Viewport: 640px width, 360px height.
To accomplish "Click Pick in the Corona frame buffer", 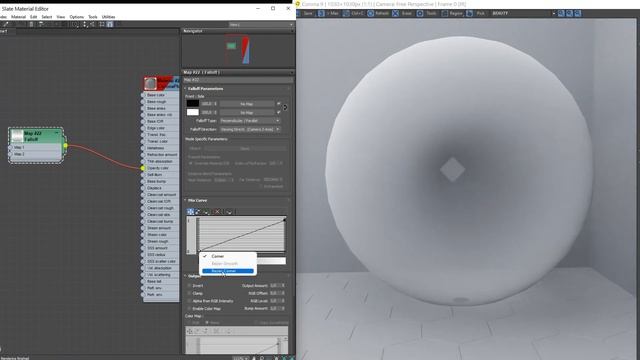I will tap(476, 13).
